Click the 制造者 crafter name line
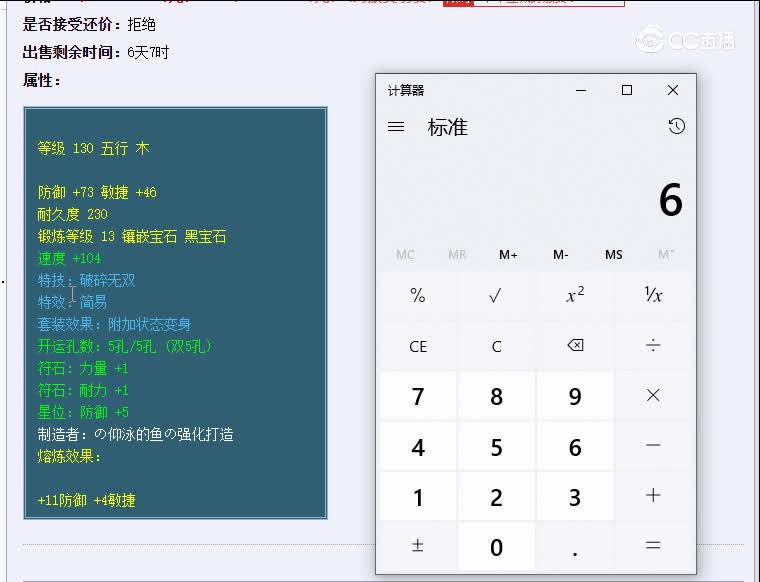 [135, 434]
